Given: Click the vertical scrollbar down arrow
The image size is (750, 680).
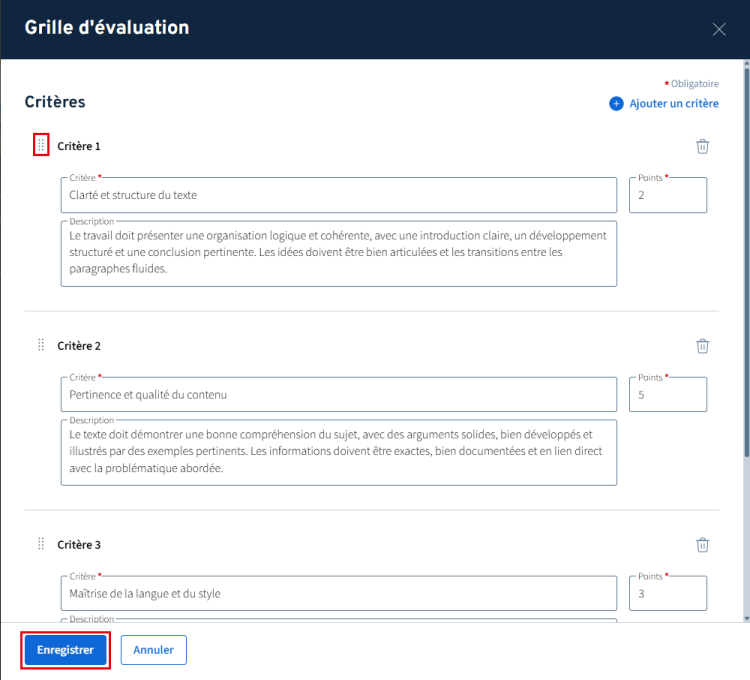Looking at the screenshot, I should click(747, 618).
